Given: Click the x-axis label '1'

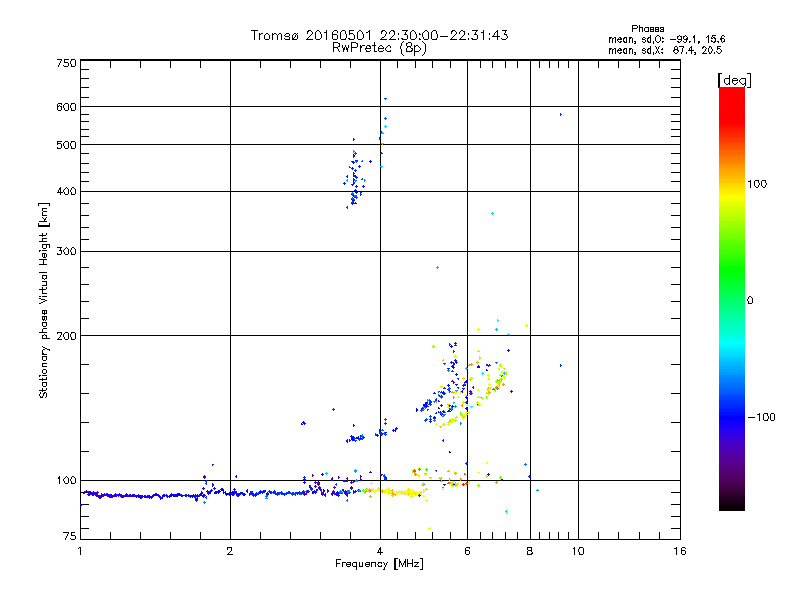Looking at the screenshot, I should 80,551.
